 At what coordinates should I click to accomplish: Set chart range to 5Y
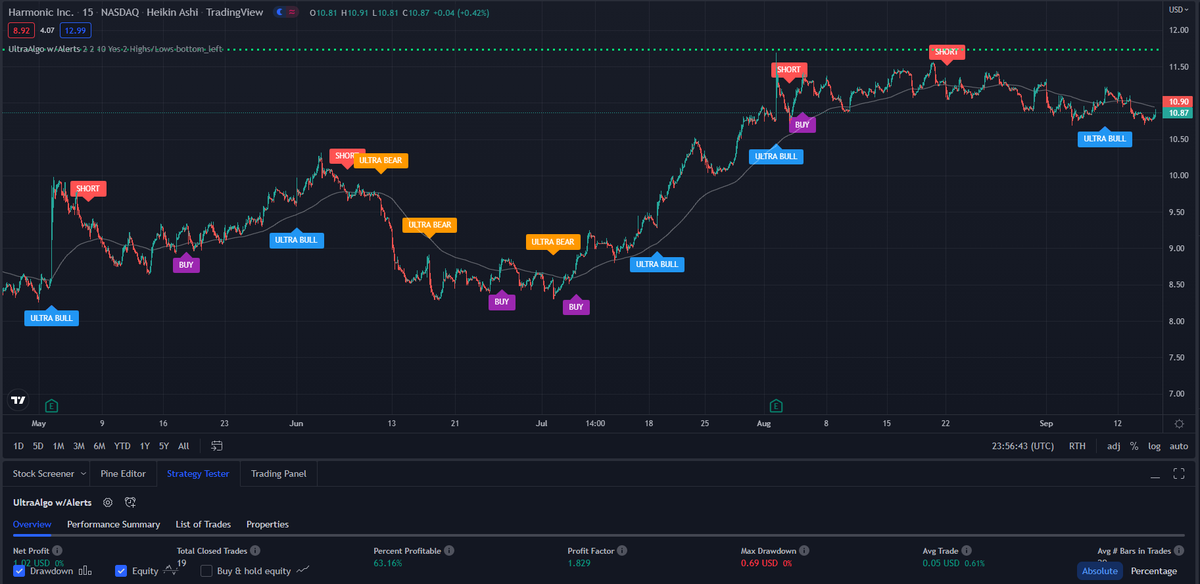[x=163, y=446]
